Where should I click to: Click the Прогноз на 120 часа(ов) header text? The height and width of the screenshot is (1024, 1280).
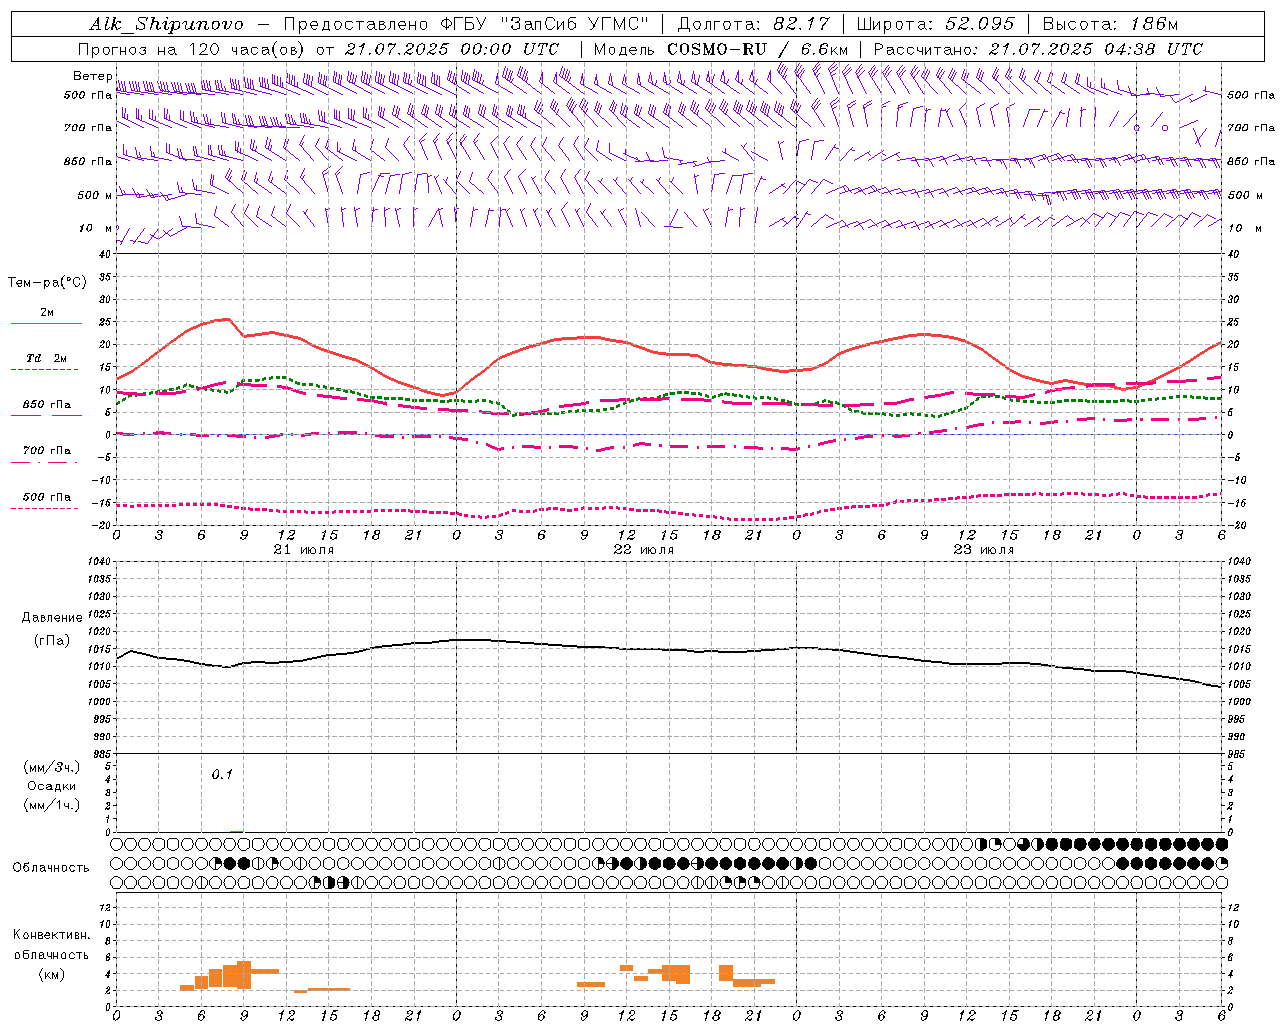(x=193, y=49)
